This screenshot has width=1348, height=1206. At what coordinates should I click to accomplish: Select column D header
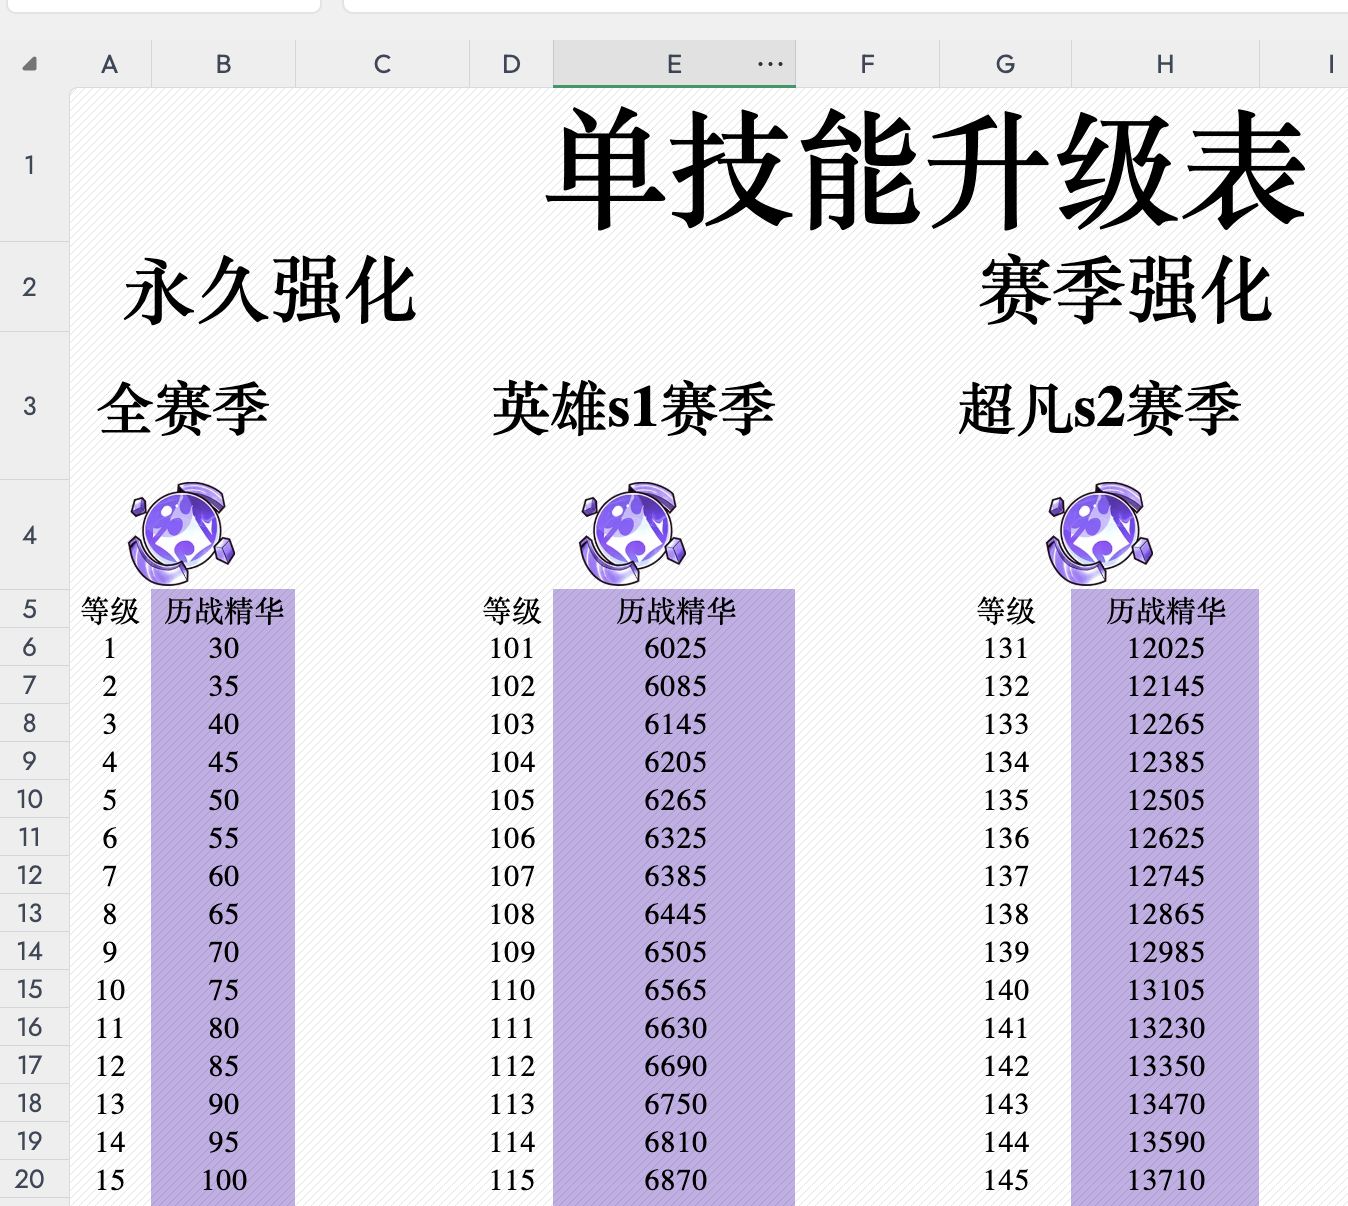pyautogui.click(x=511, y=64)
